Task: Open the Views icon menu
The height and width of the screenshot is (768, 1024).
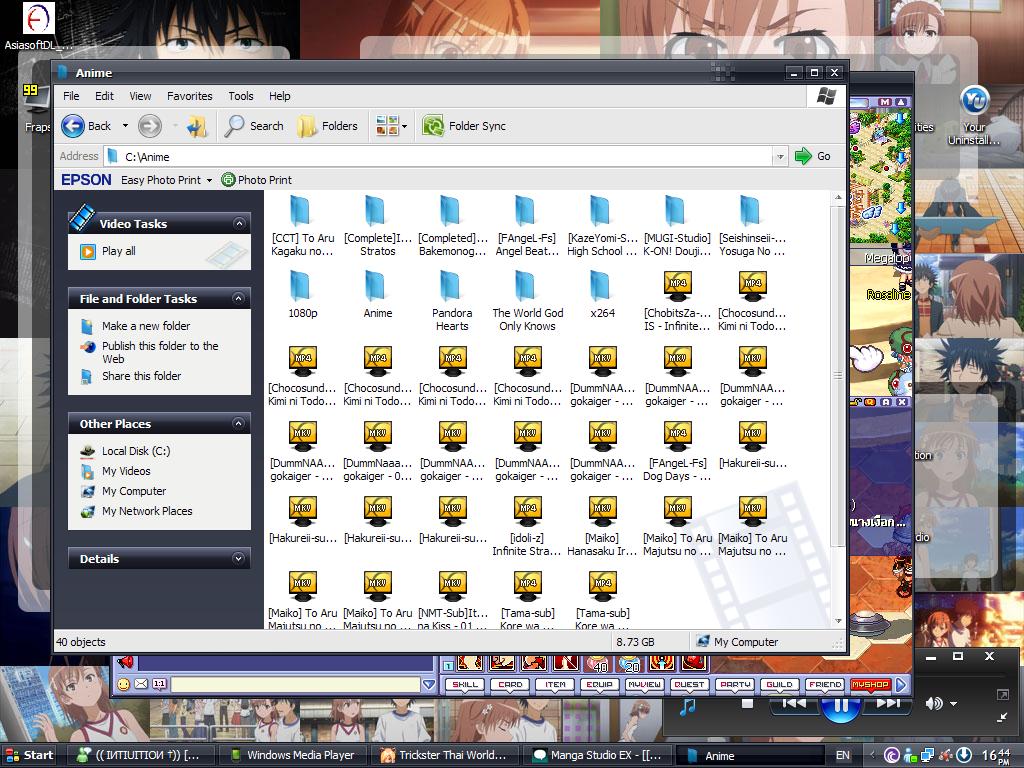Action: tap(391, 126)
